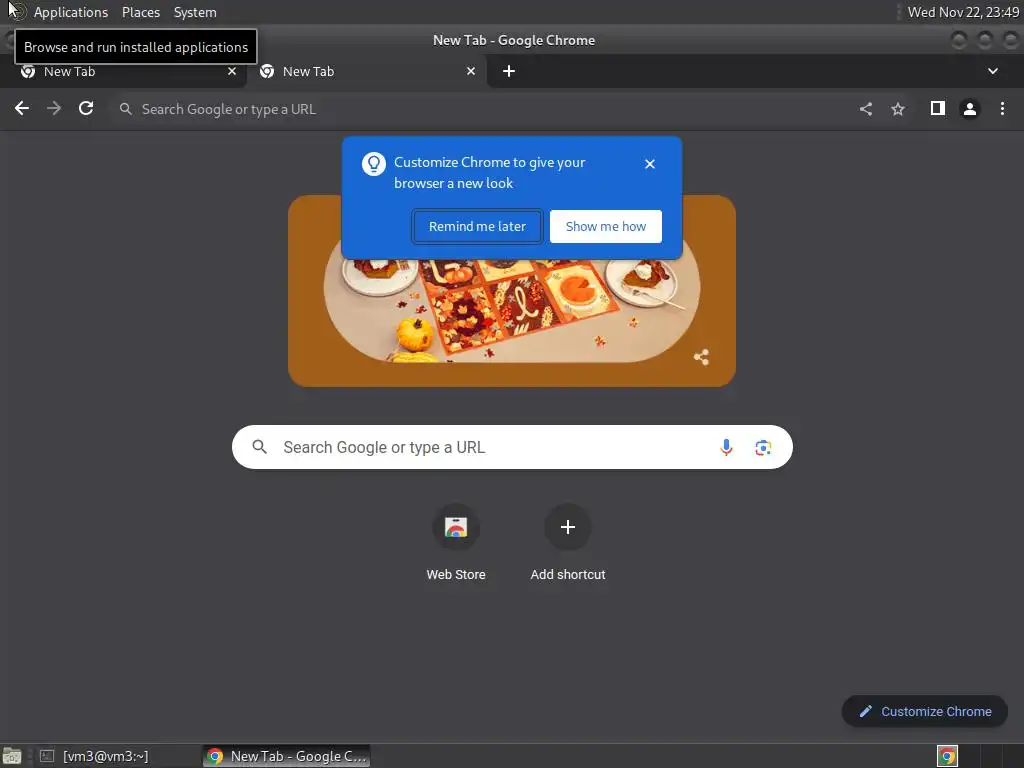Close the first New Tab
Image resolution: width=1024 pixels, height=768 pixels.
[232, 71]
